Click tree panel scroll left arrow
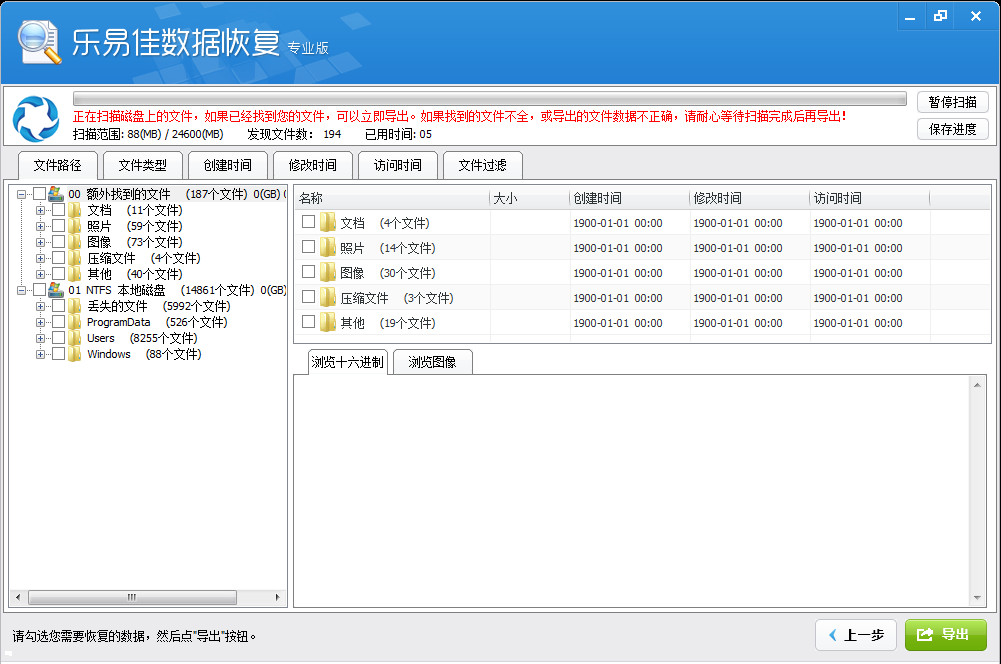This screenshot has width=1001, height=664. tap(18, 598)
